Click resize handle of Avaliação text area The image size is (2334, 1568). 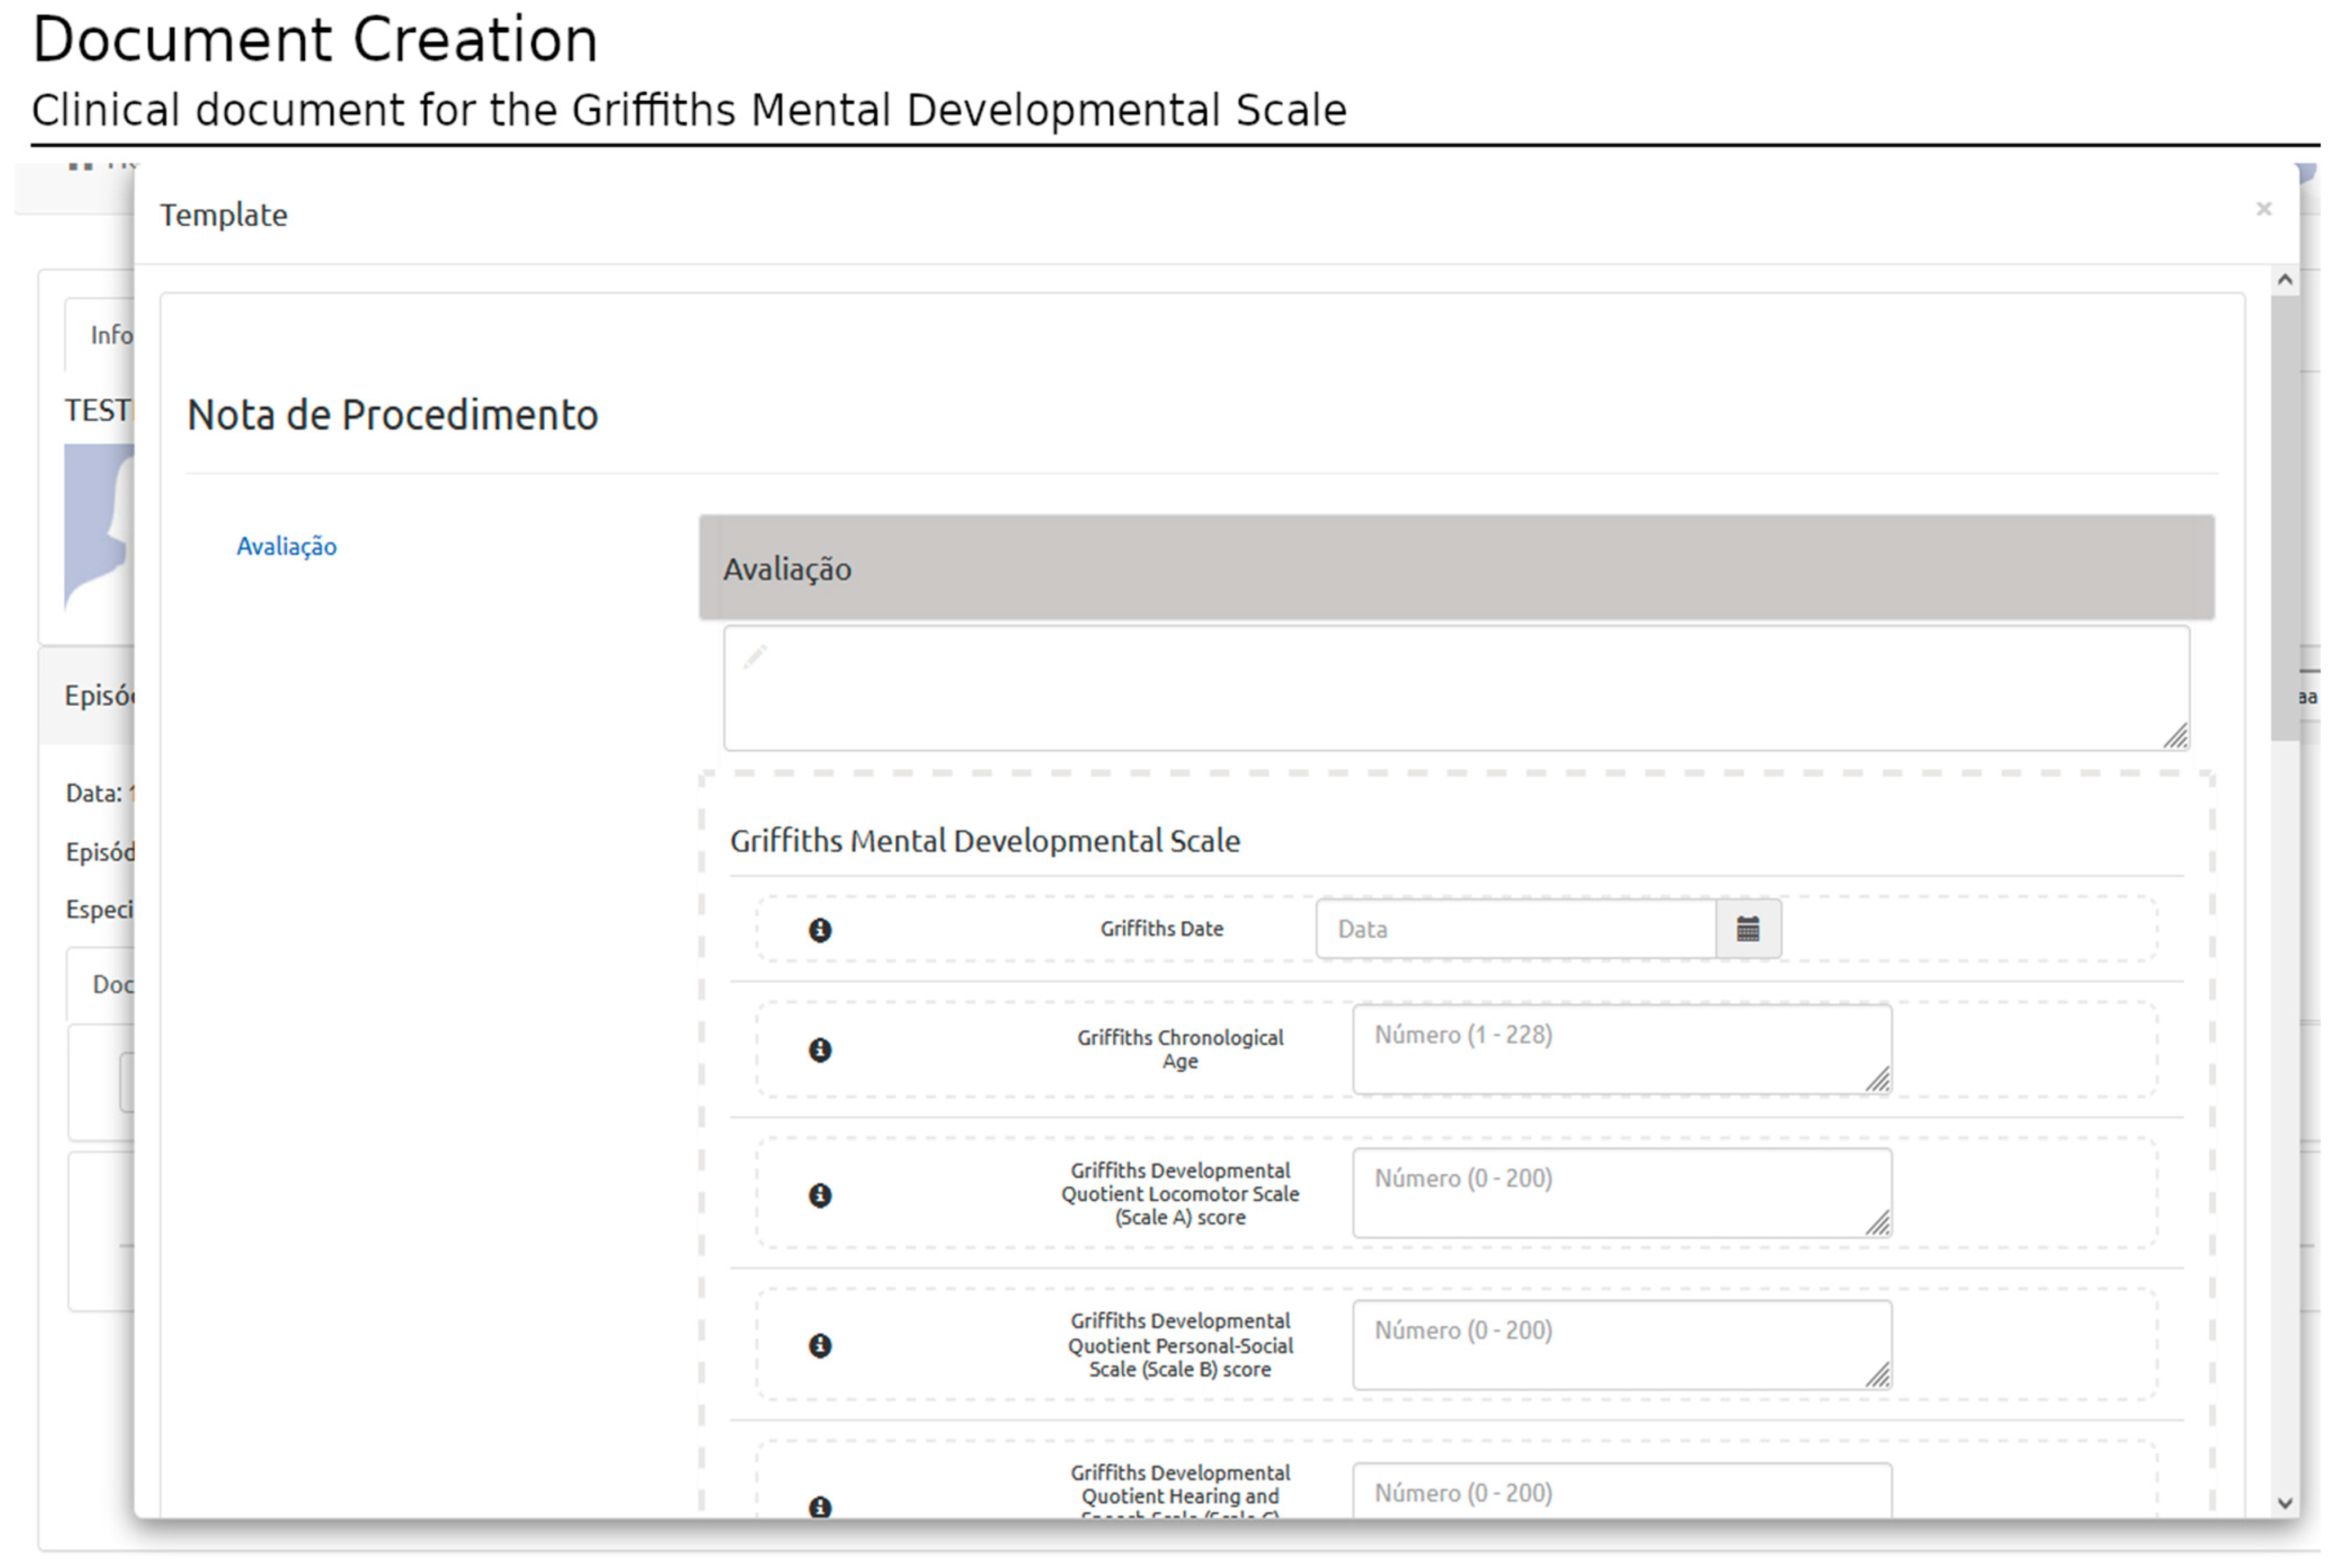[x=2176, y=737]
